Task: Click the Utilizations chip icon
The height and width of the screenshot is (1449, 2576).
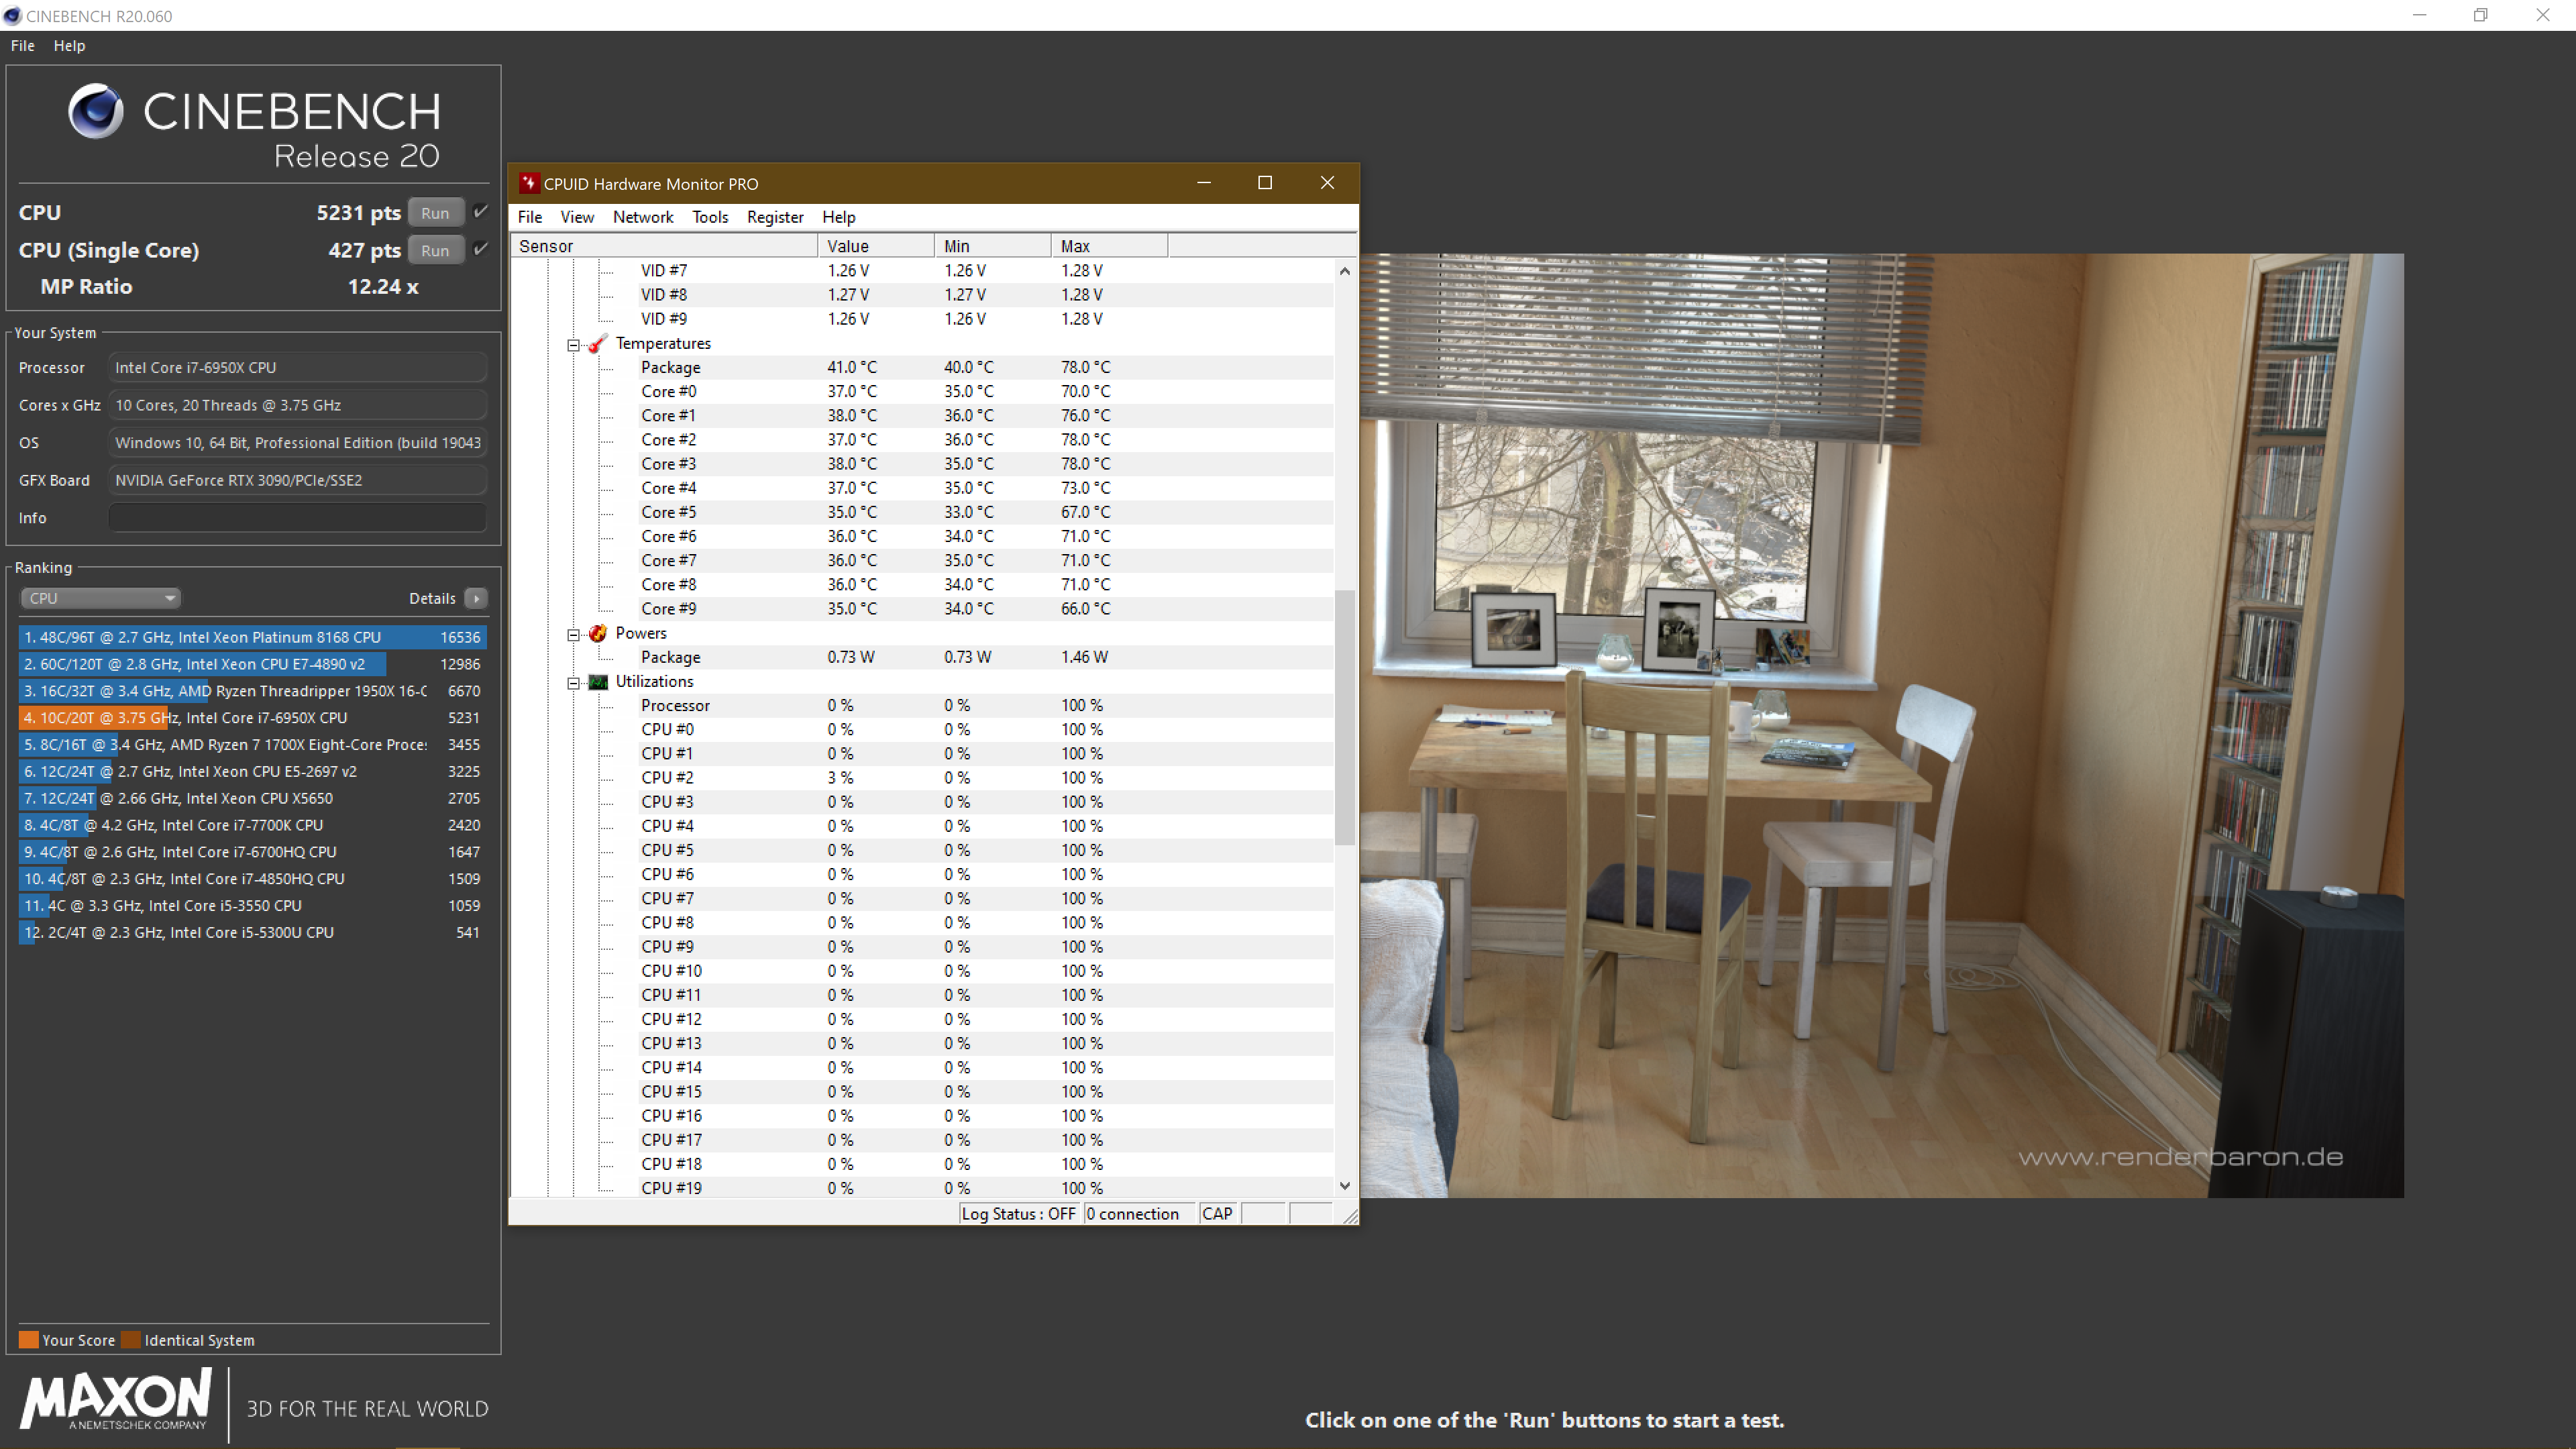Action: coord(597,682)
